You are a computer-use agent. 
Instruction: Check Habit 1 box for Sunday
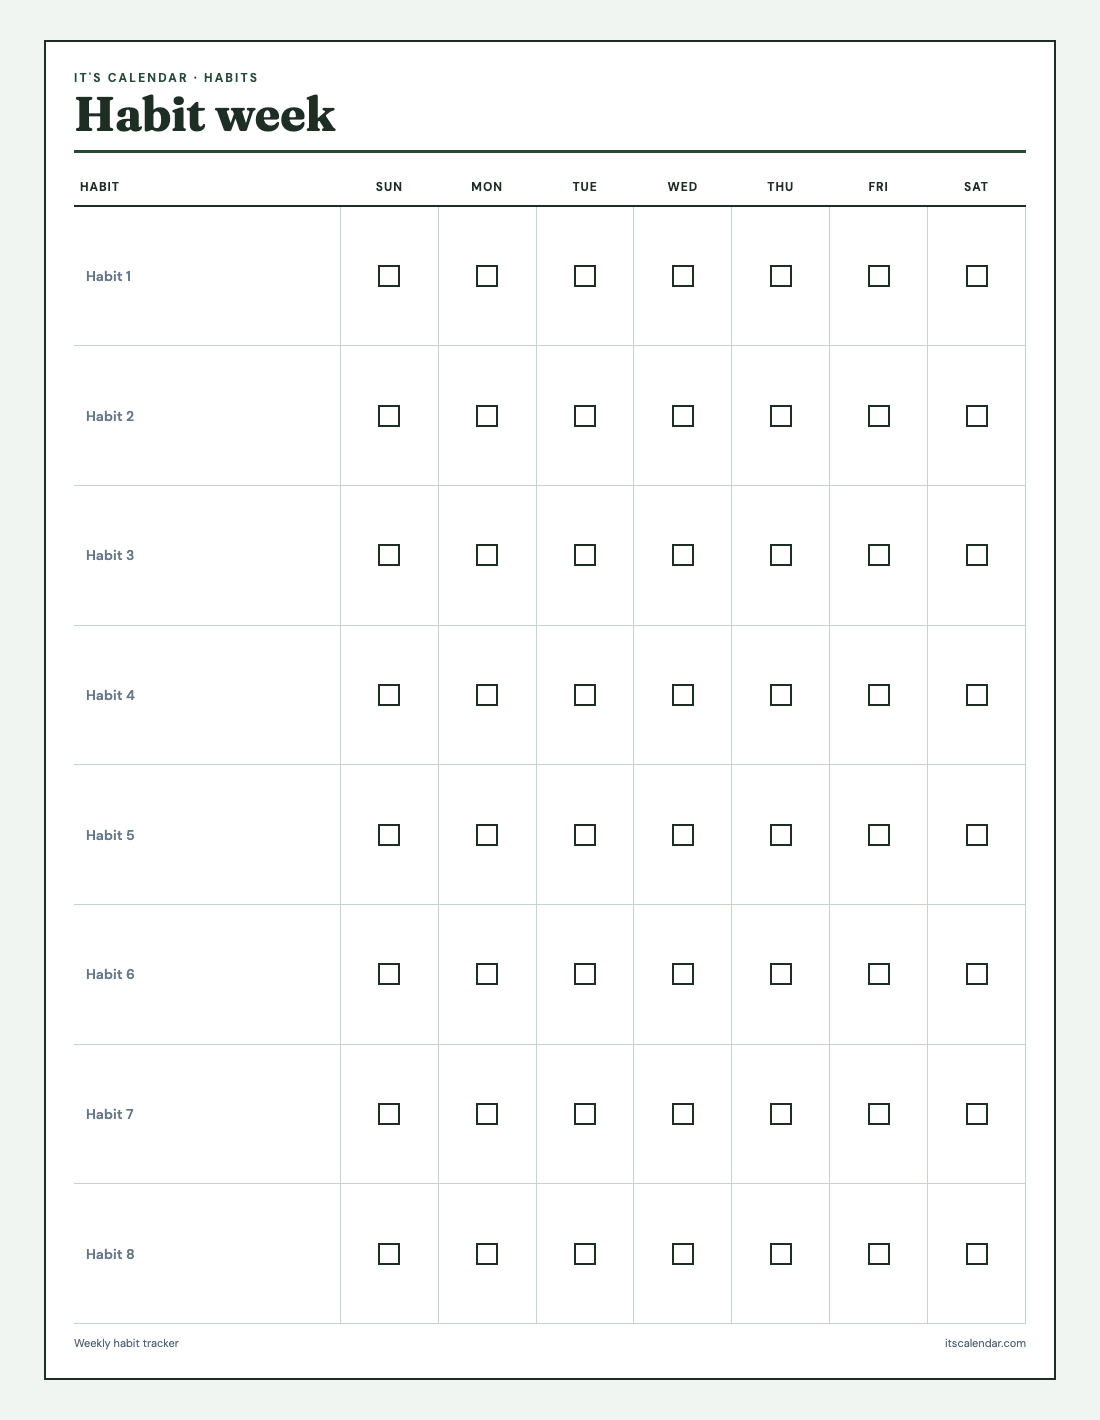coord(389,276)
